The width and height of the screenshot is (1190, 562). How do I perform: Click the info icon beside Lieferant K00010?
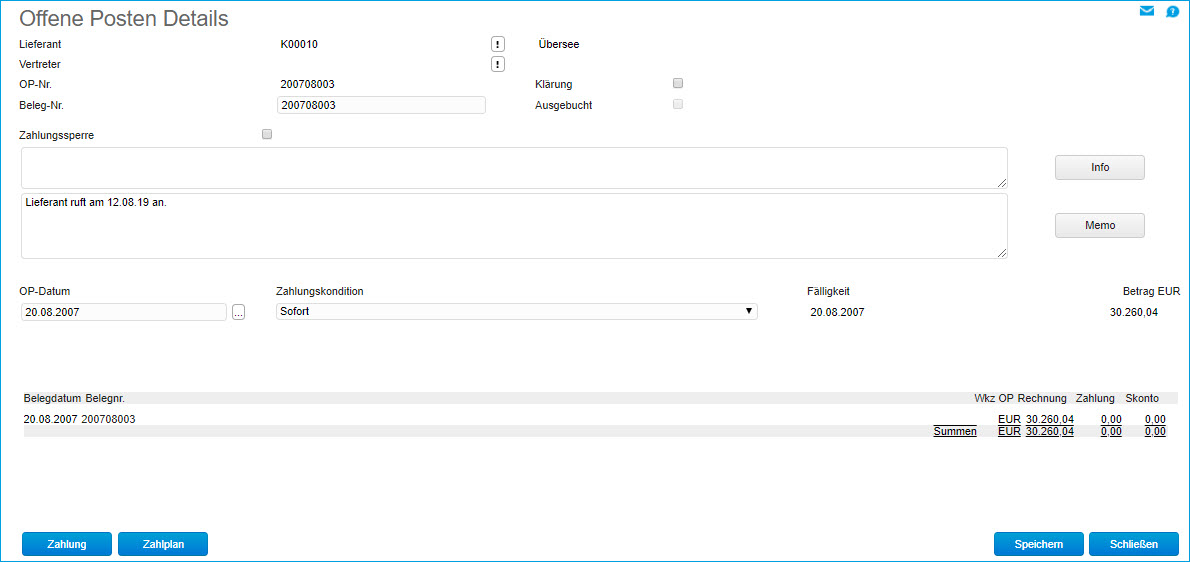[497, 44]
